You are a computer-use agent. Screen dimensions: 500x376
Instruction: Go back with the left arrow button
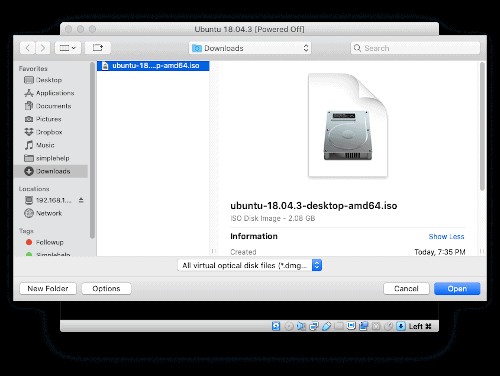[x=28, y=48]
